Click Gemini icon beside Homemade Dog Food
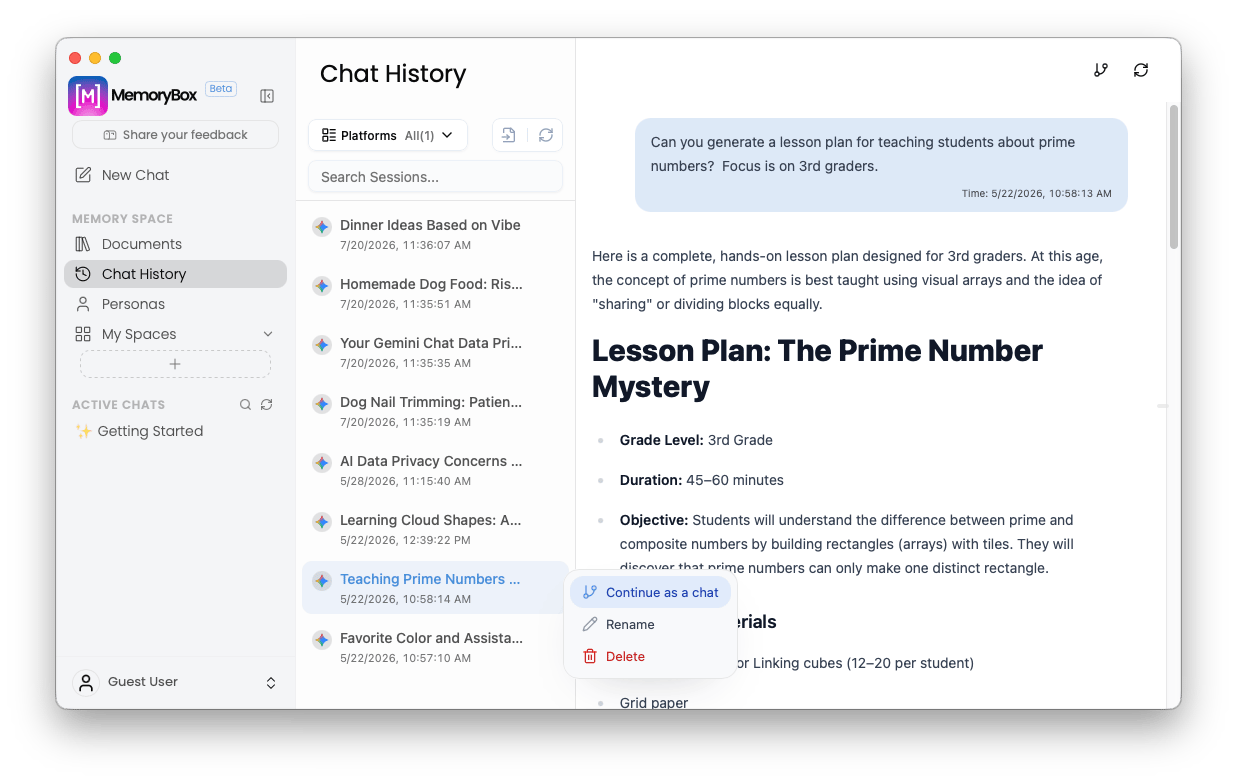This screenshot has height=783, width=1237. point(321,286)
